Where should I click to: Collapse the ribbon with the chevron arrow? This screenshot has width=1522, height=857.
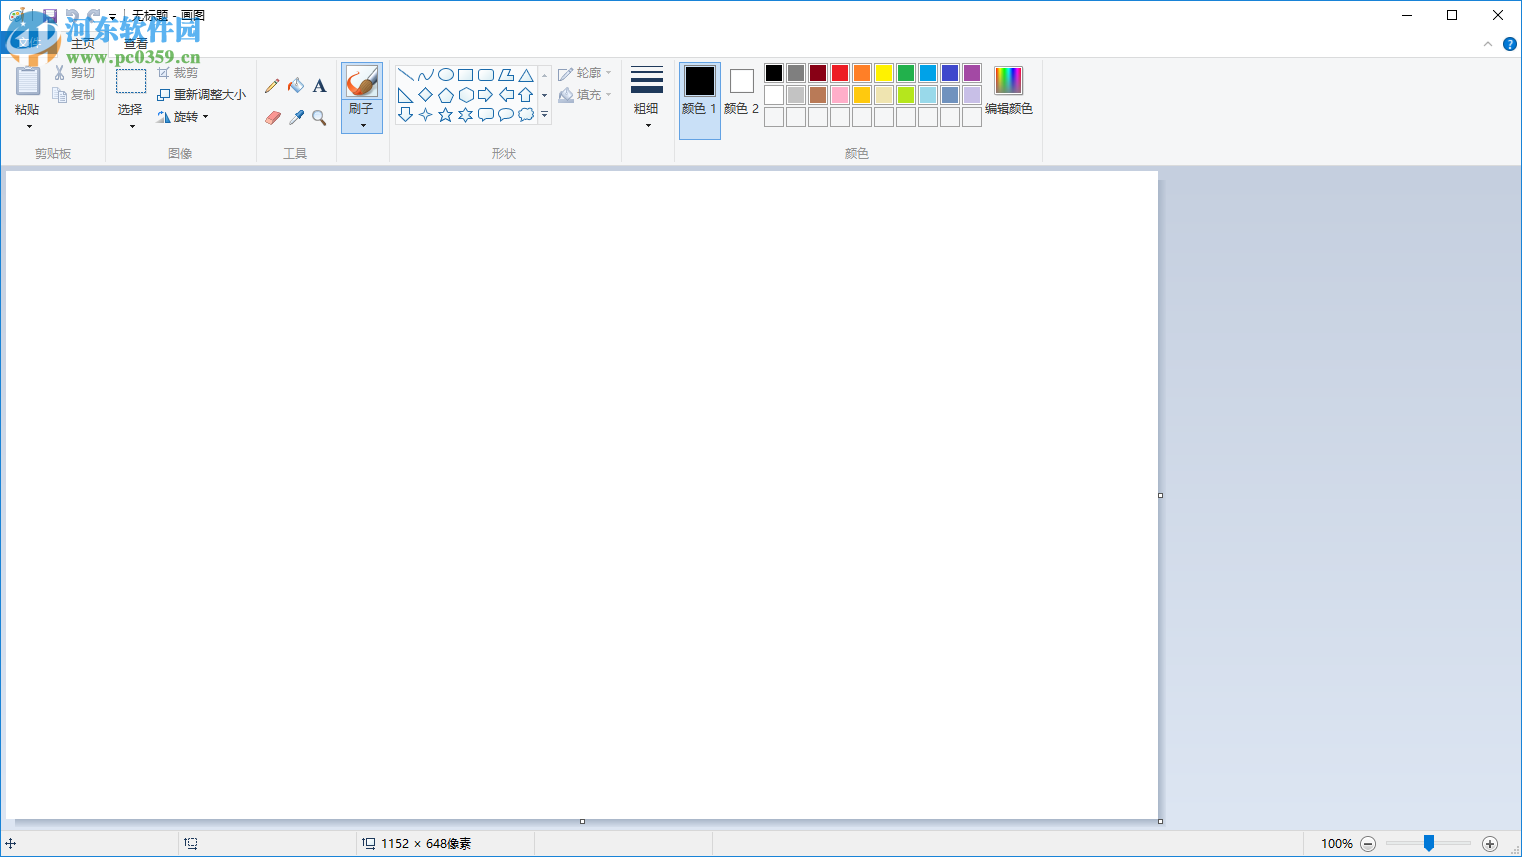pos(1488,44)
